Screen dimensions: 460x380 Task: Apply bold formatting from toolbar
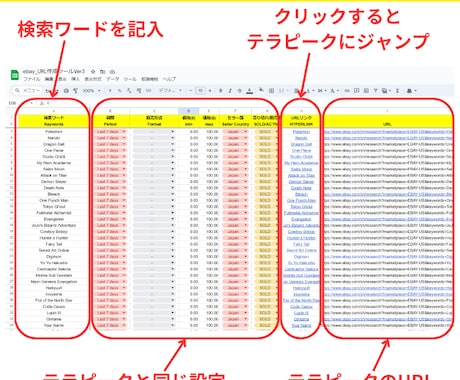(x=220, y=91)
